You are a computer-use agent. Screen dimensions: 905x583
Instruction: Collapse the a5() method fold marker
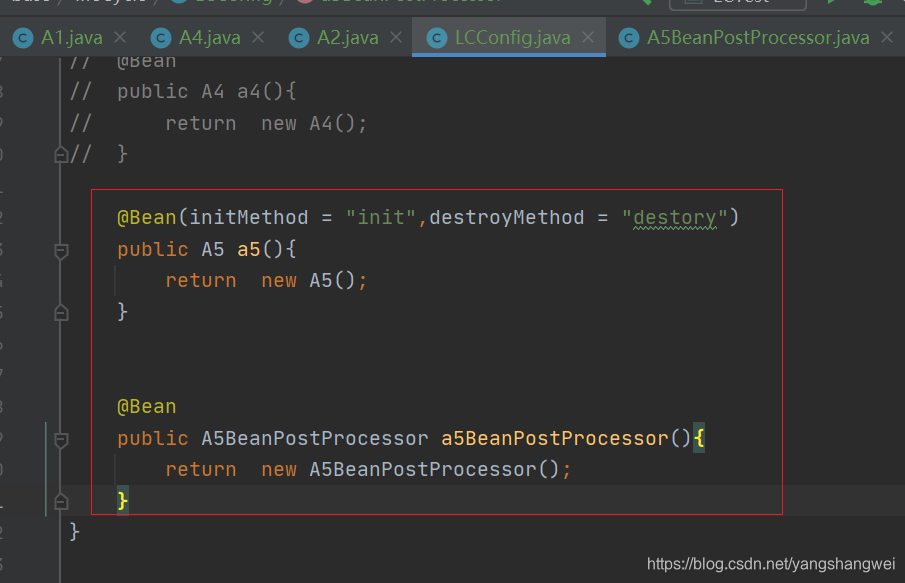61,251
